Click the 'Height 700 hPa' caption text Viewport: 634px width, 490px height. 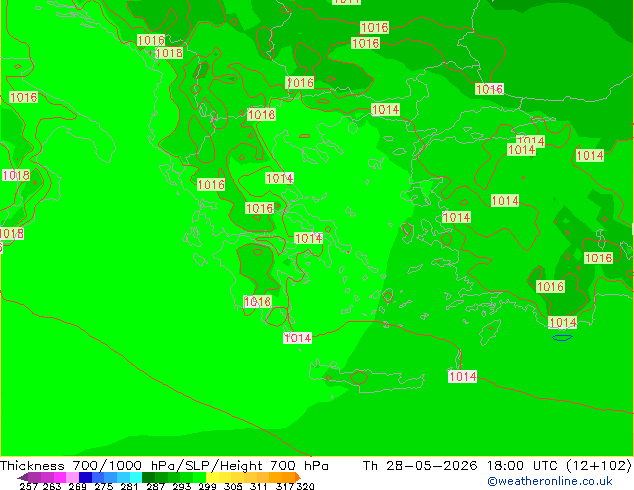pyautogui.click(x=274, y=465)
